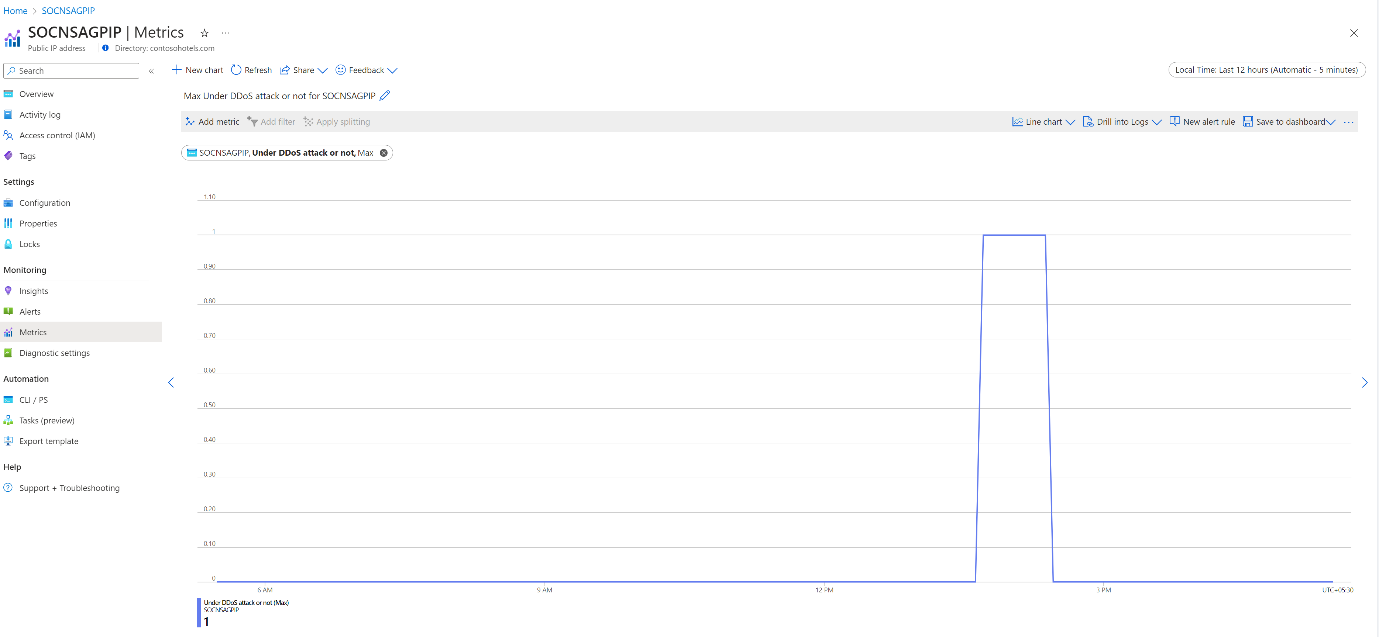Click the New alert rule button

(x=1202, y=122)
